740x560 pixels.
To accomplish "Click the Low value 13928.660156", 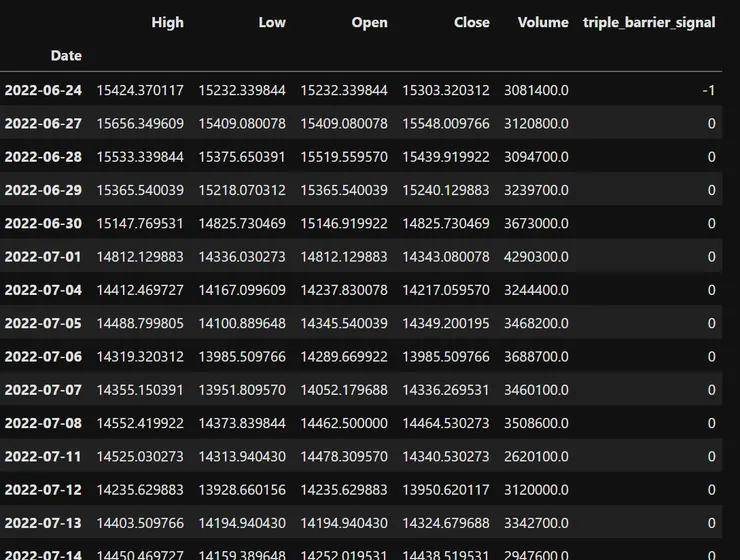I will (x=242, y=490).
